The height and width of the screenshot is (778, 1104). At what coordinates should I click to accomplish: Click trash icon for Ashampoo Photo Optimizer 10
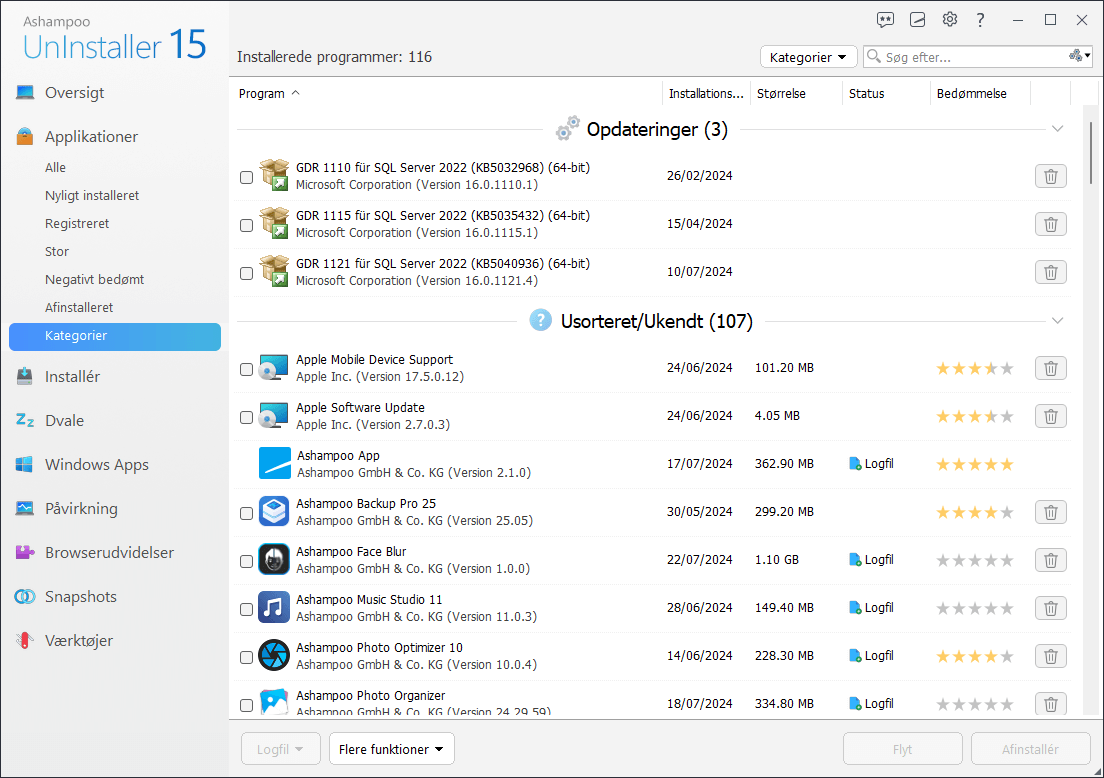click(x=1050, y=655)
